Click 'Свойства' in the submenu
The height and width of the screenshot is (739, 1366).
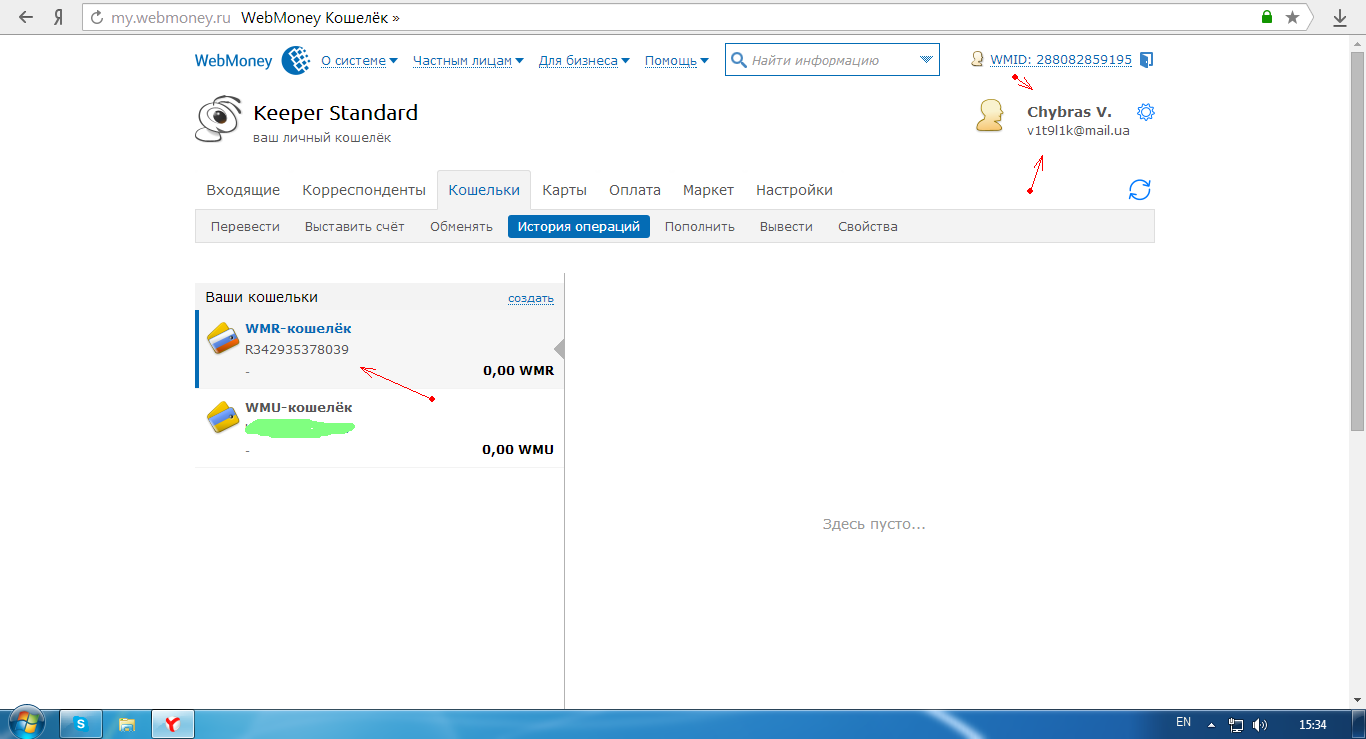[x=868, y=227]
